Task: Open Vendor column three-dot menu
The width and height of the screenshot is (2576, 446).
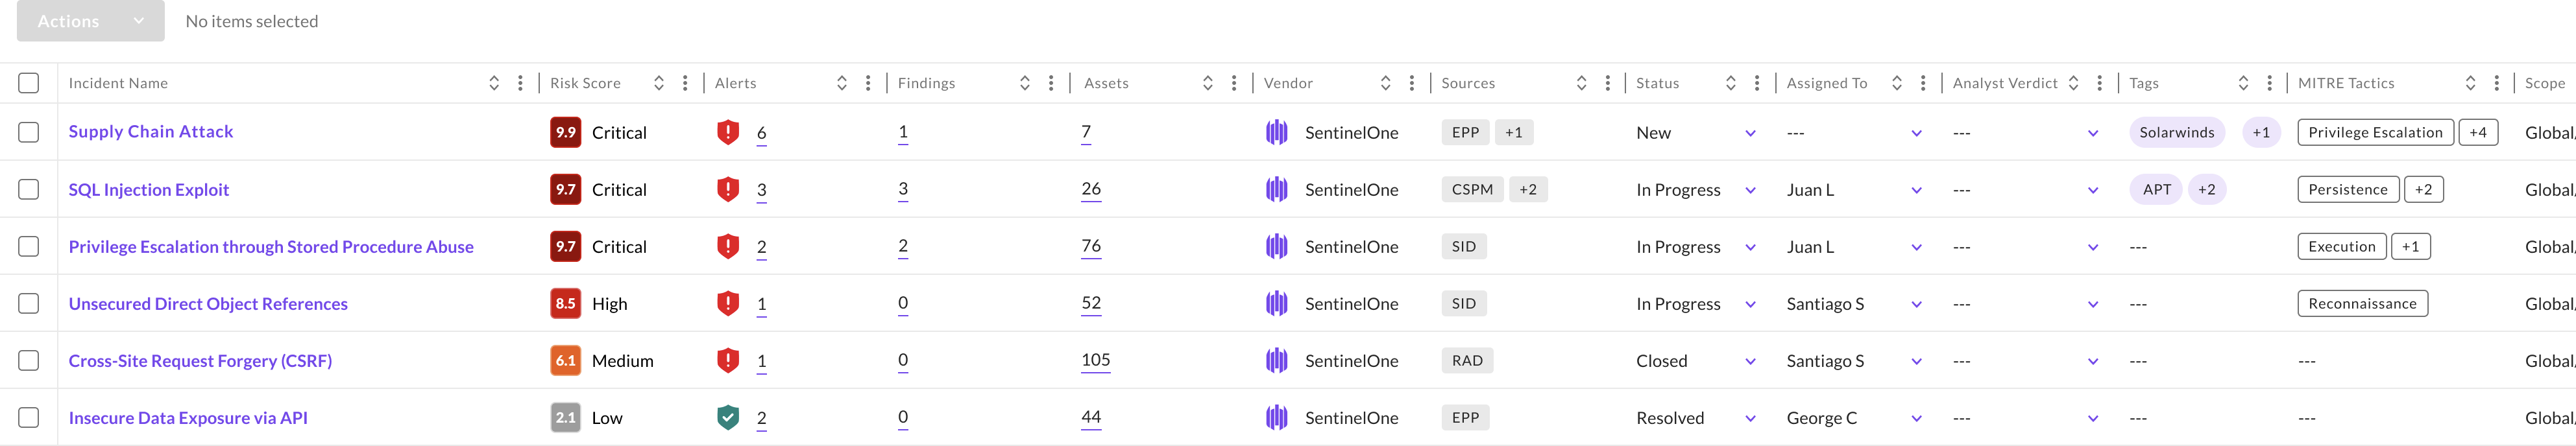Action: coord(1412,83)
